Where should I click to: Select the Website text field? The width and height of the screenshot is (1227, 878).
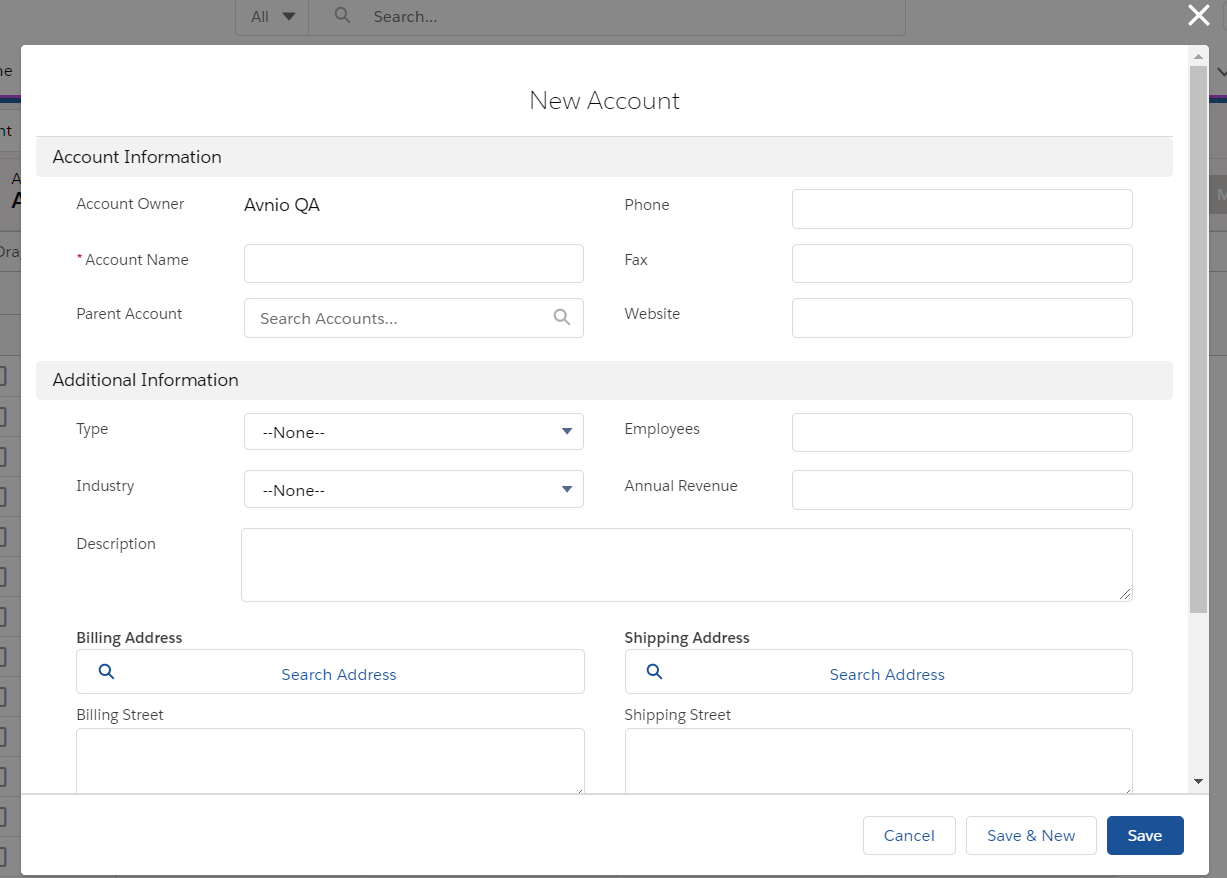coord(961,318)
